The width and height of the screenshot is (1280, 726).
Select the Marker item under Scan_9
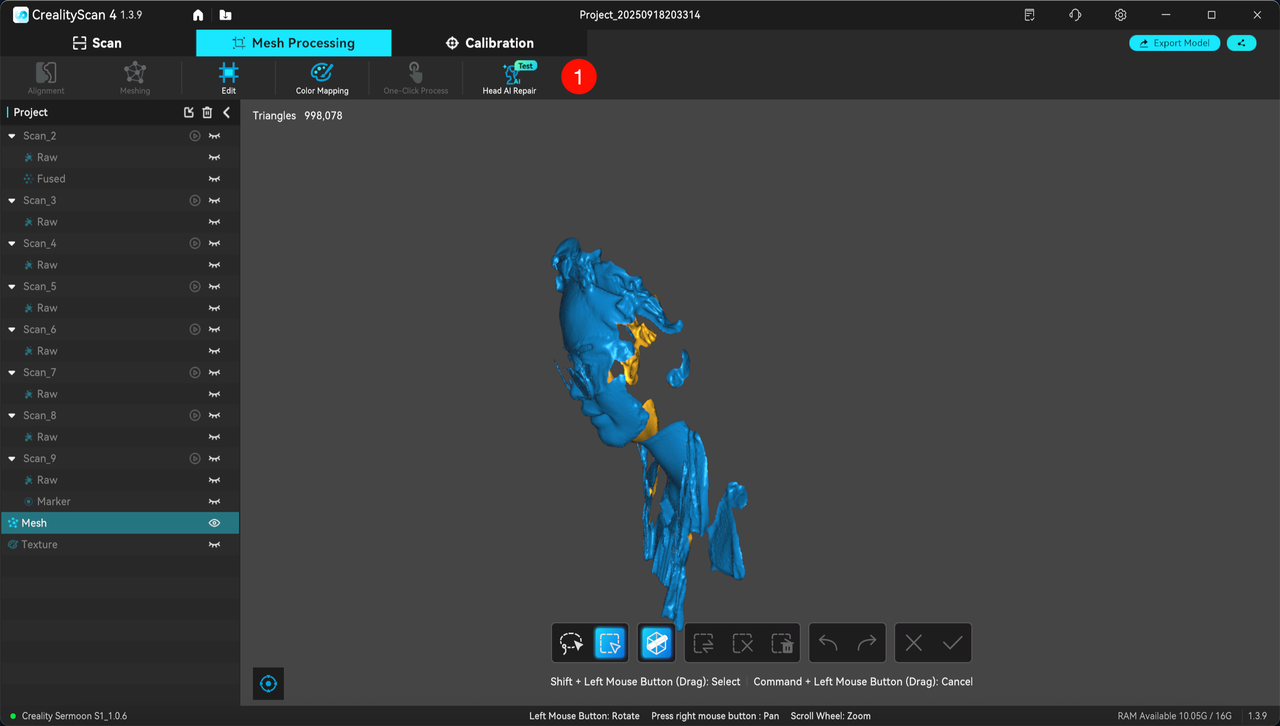tap(54, 502)
